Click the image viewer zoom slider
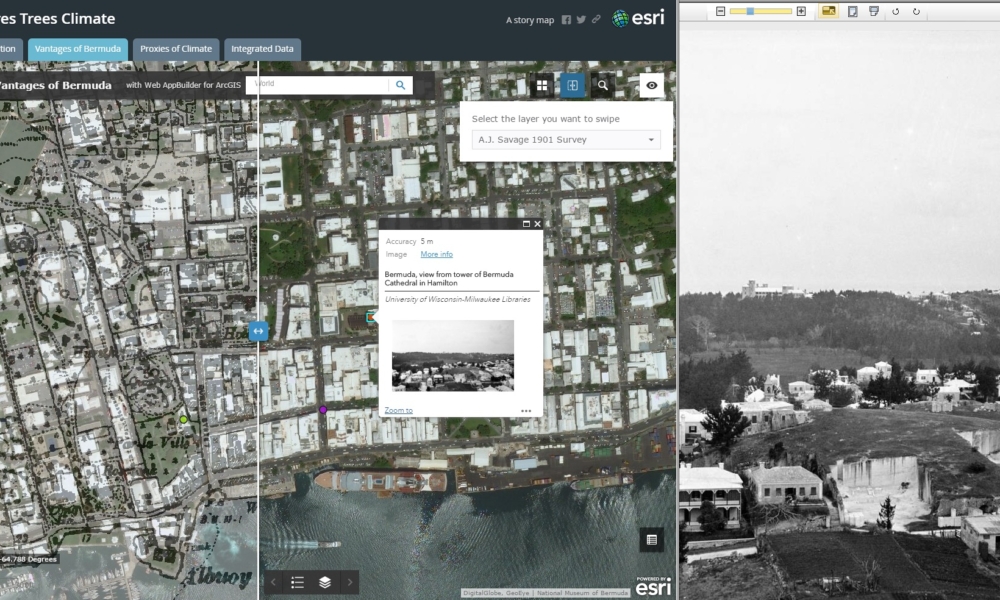 [x=760, y=12]
